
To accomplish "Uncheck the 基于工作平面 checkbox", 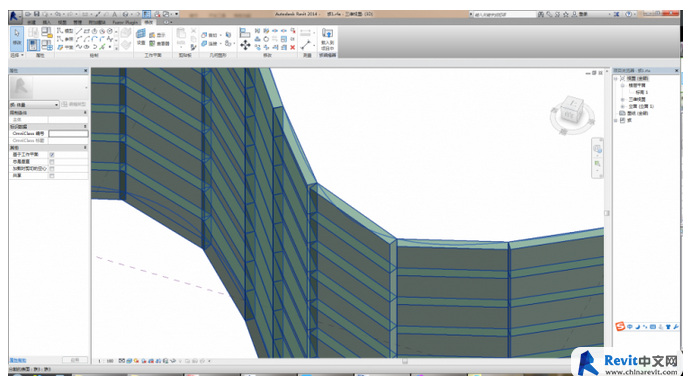I will 52,154.
